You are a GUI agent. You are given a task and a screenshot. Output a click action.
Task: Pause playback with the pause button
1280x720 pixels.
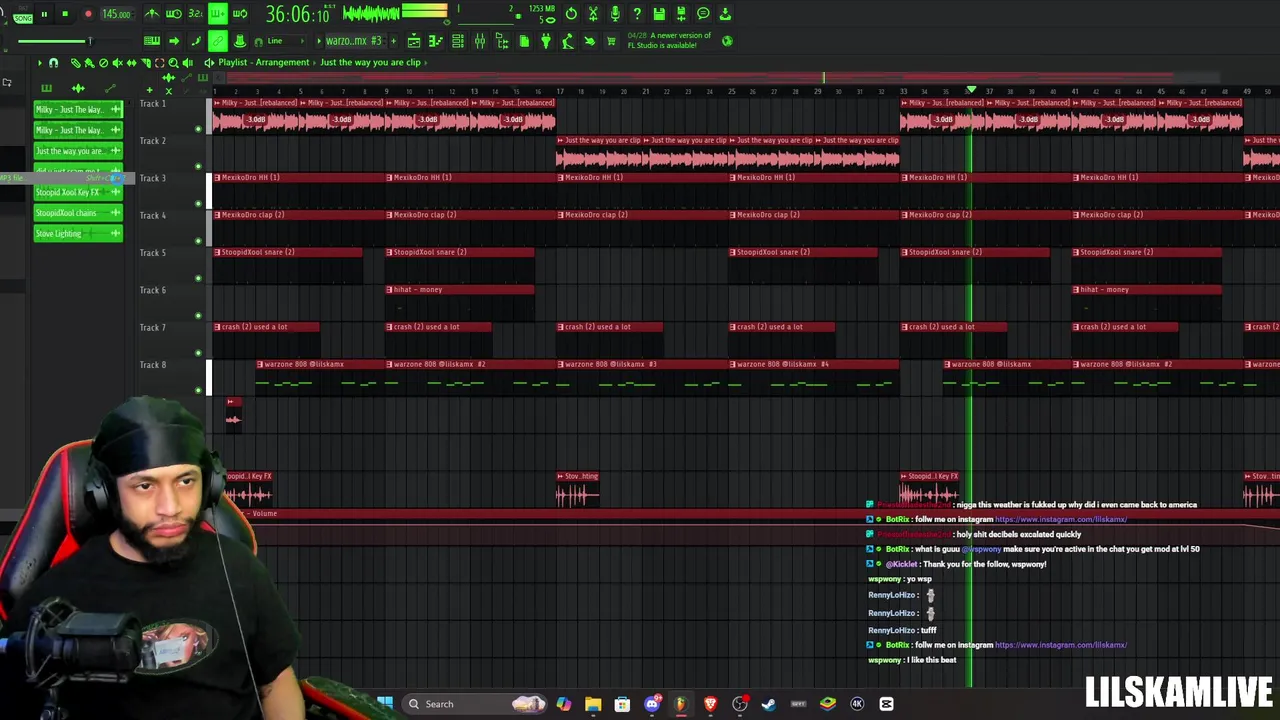click(44, 14)
